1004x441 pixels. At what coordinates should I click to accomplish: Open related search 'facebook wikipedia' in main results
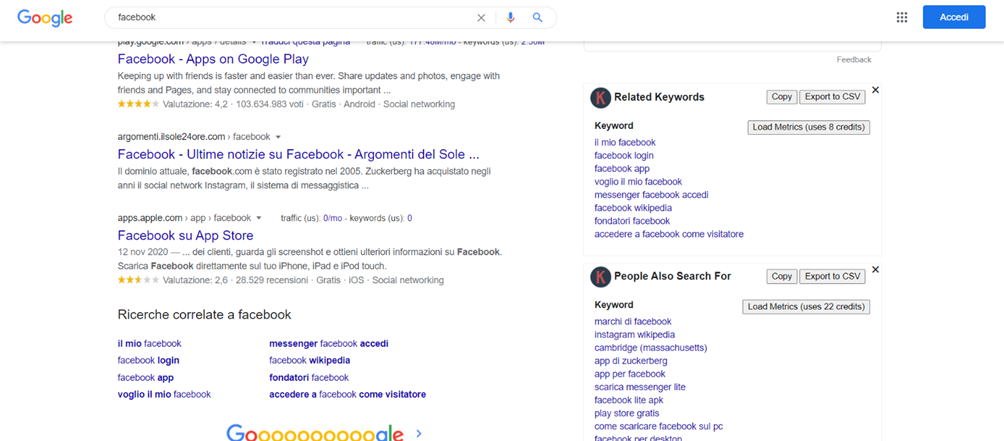click(x=309, y=360)
